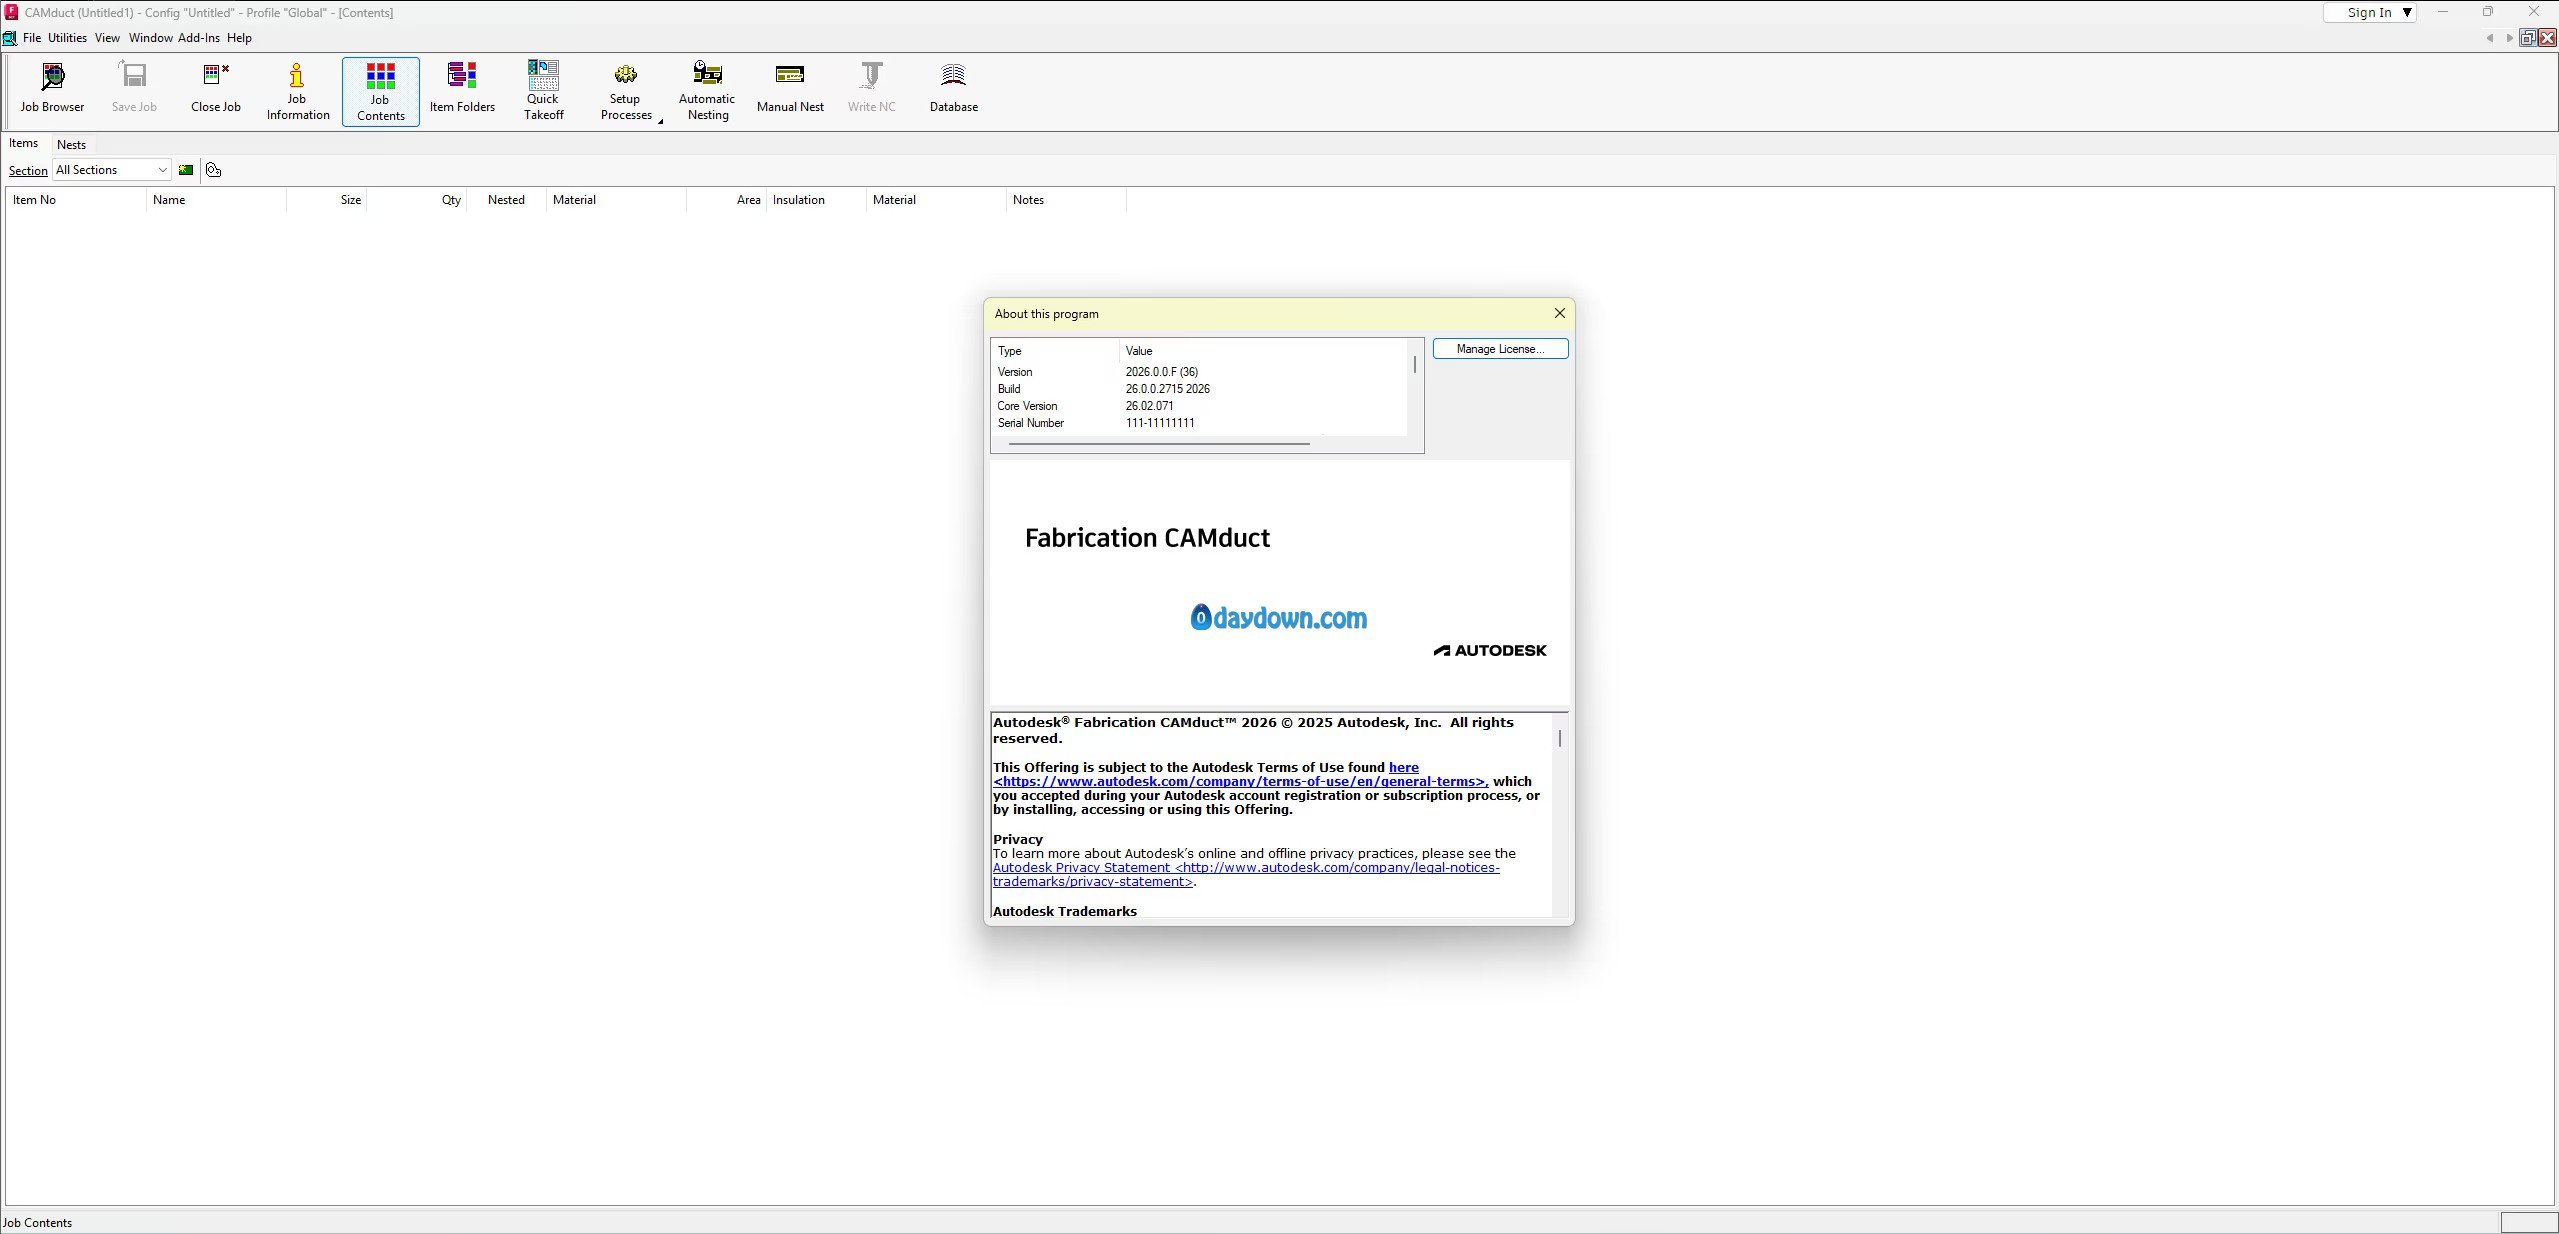Open the View menu
2559x1234 pixels.
pyautogui.click(x=107, y=38)
